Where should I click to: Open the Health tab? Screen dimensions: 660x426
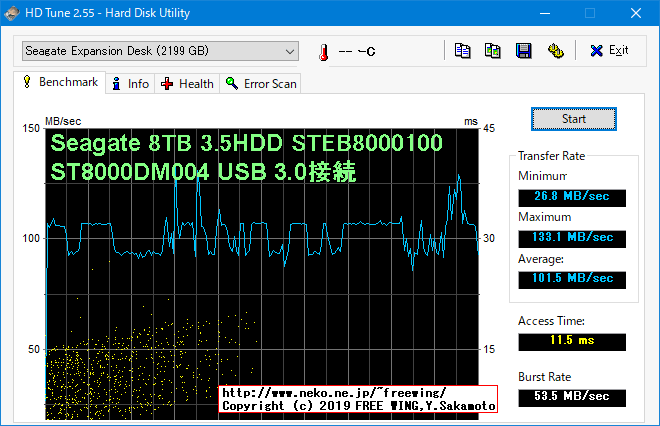click(x=187, y=84)
